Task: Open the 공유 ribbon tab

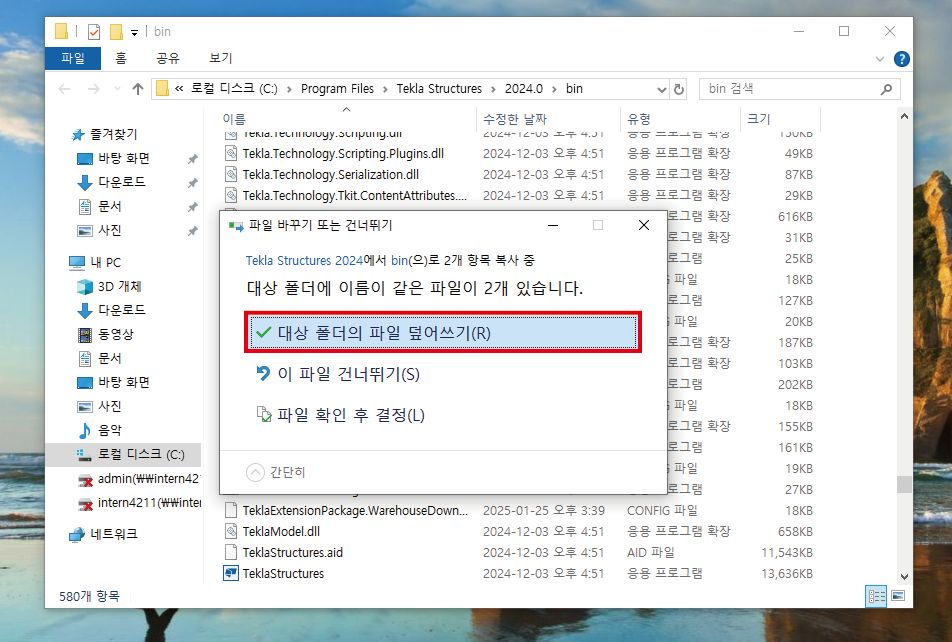Action: [168, 58]
